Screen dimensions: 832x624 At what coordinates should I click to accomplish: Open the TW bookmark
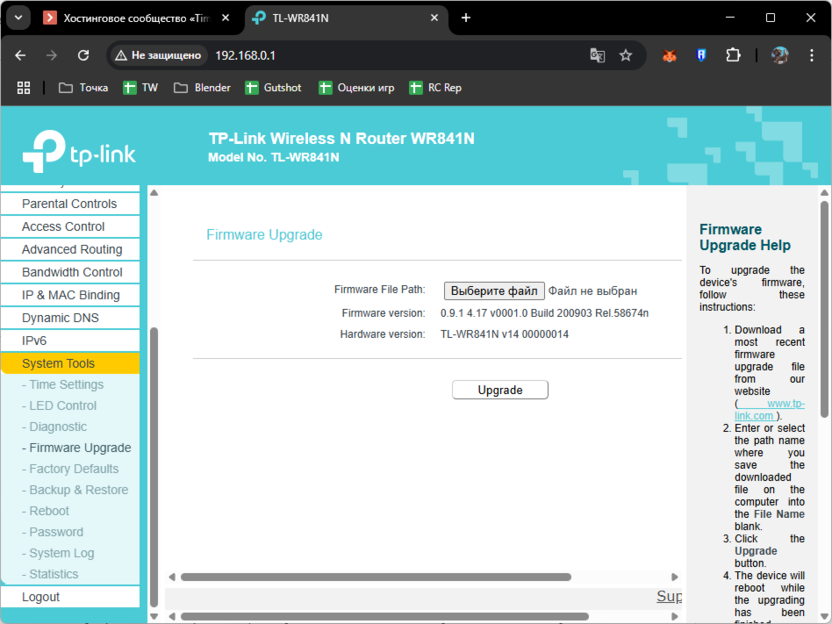click(141, 88)
